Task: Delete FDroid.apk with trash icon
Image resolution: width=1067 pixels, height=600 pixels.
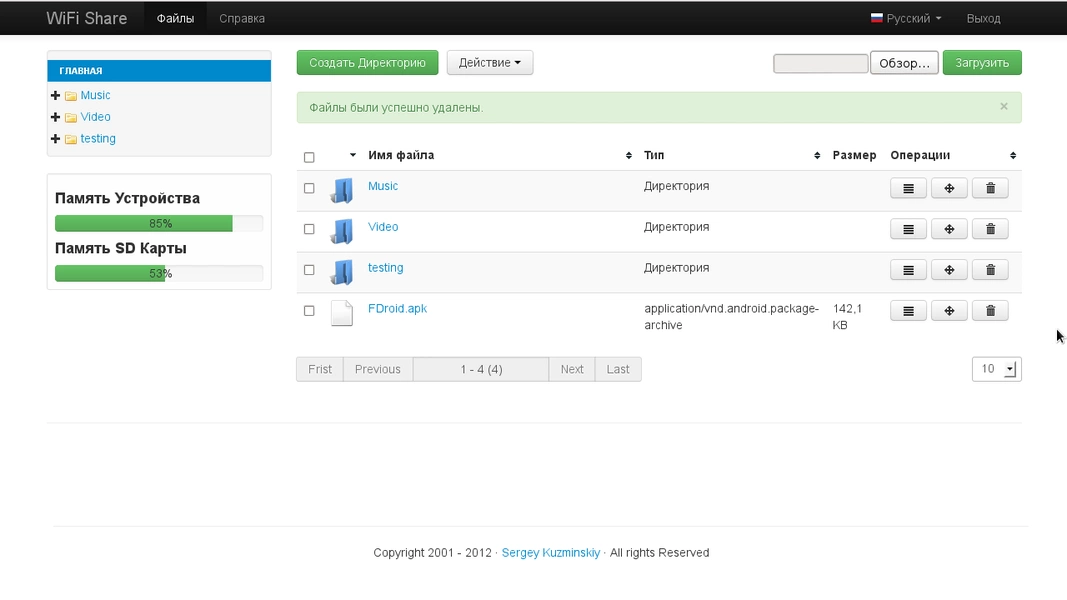Action: pyautogui.click(x=990, y=311)
